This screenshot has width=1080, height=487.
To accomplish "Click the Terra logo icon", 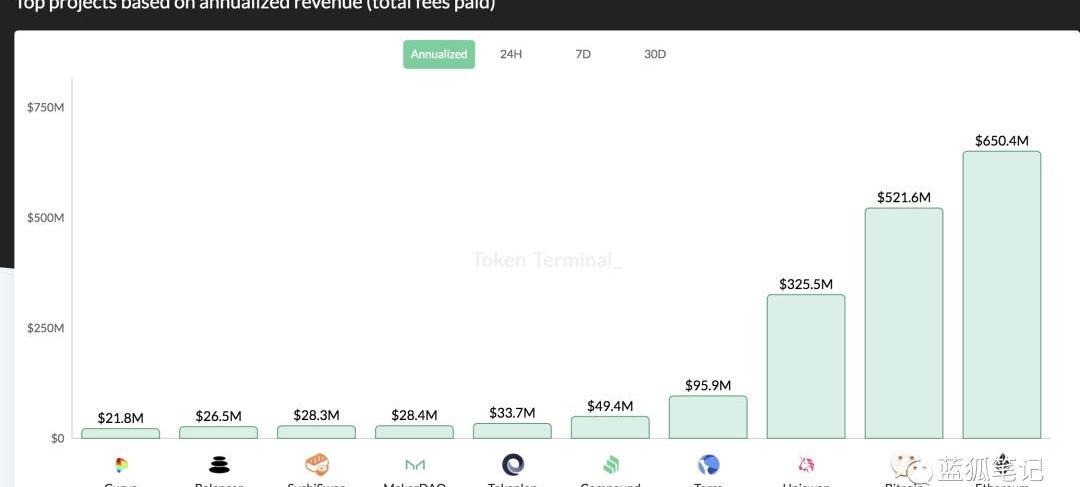I will click(709, 464).
